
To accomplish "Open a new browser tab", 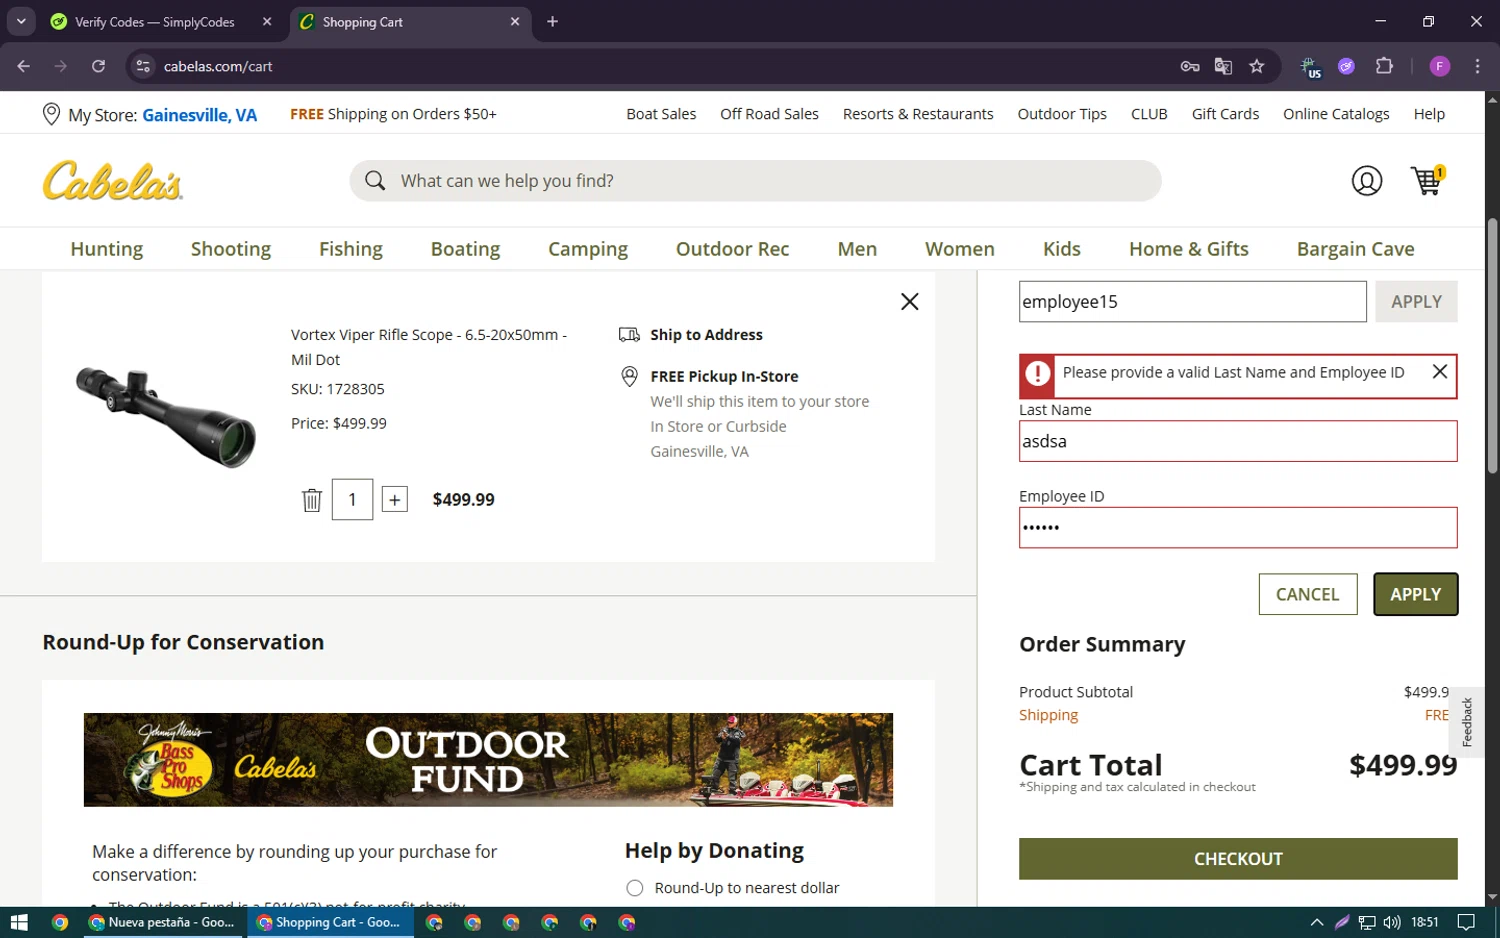I will (552, 21).
